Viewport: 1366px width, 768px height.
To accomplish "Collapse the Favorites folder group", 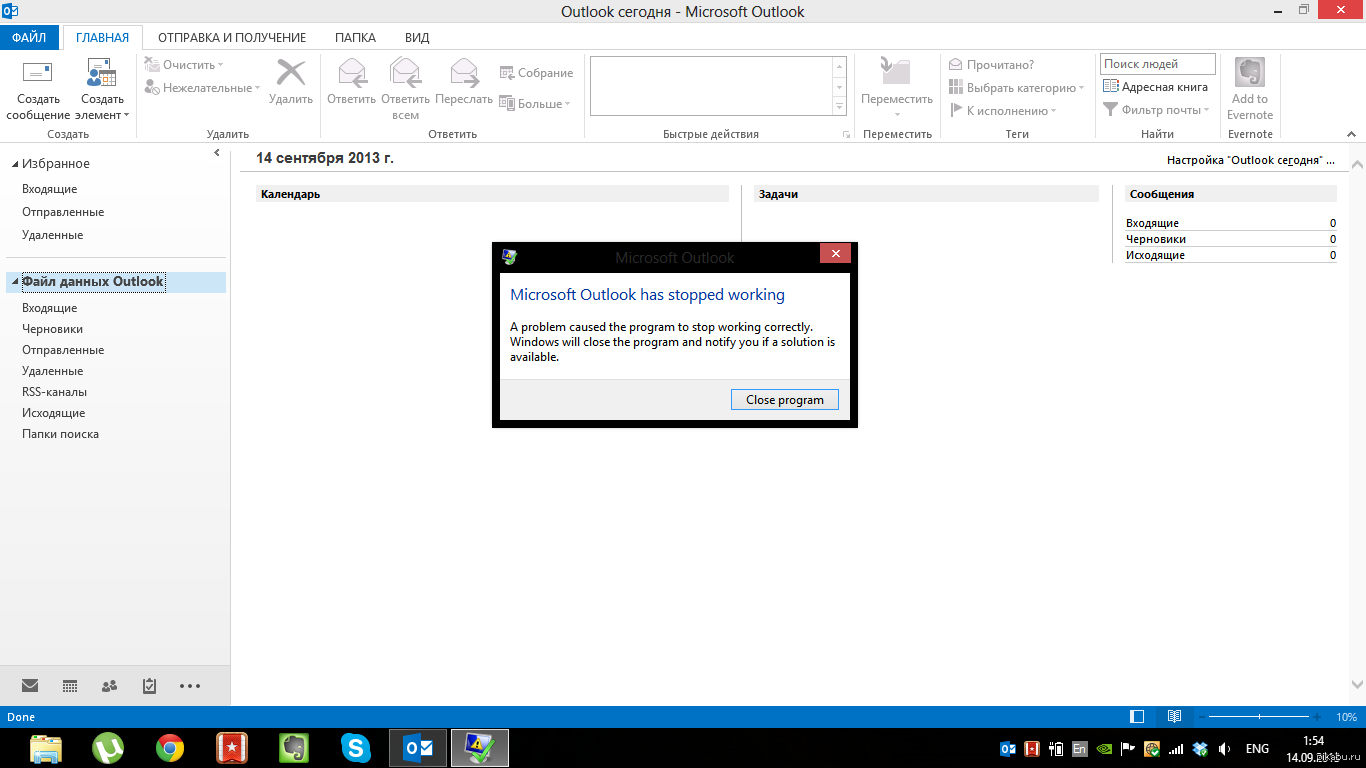I will click(x=14, y=164).
